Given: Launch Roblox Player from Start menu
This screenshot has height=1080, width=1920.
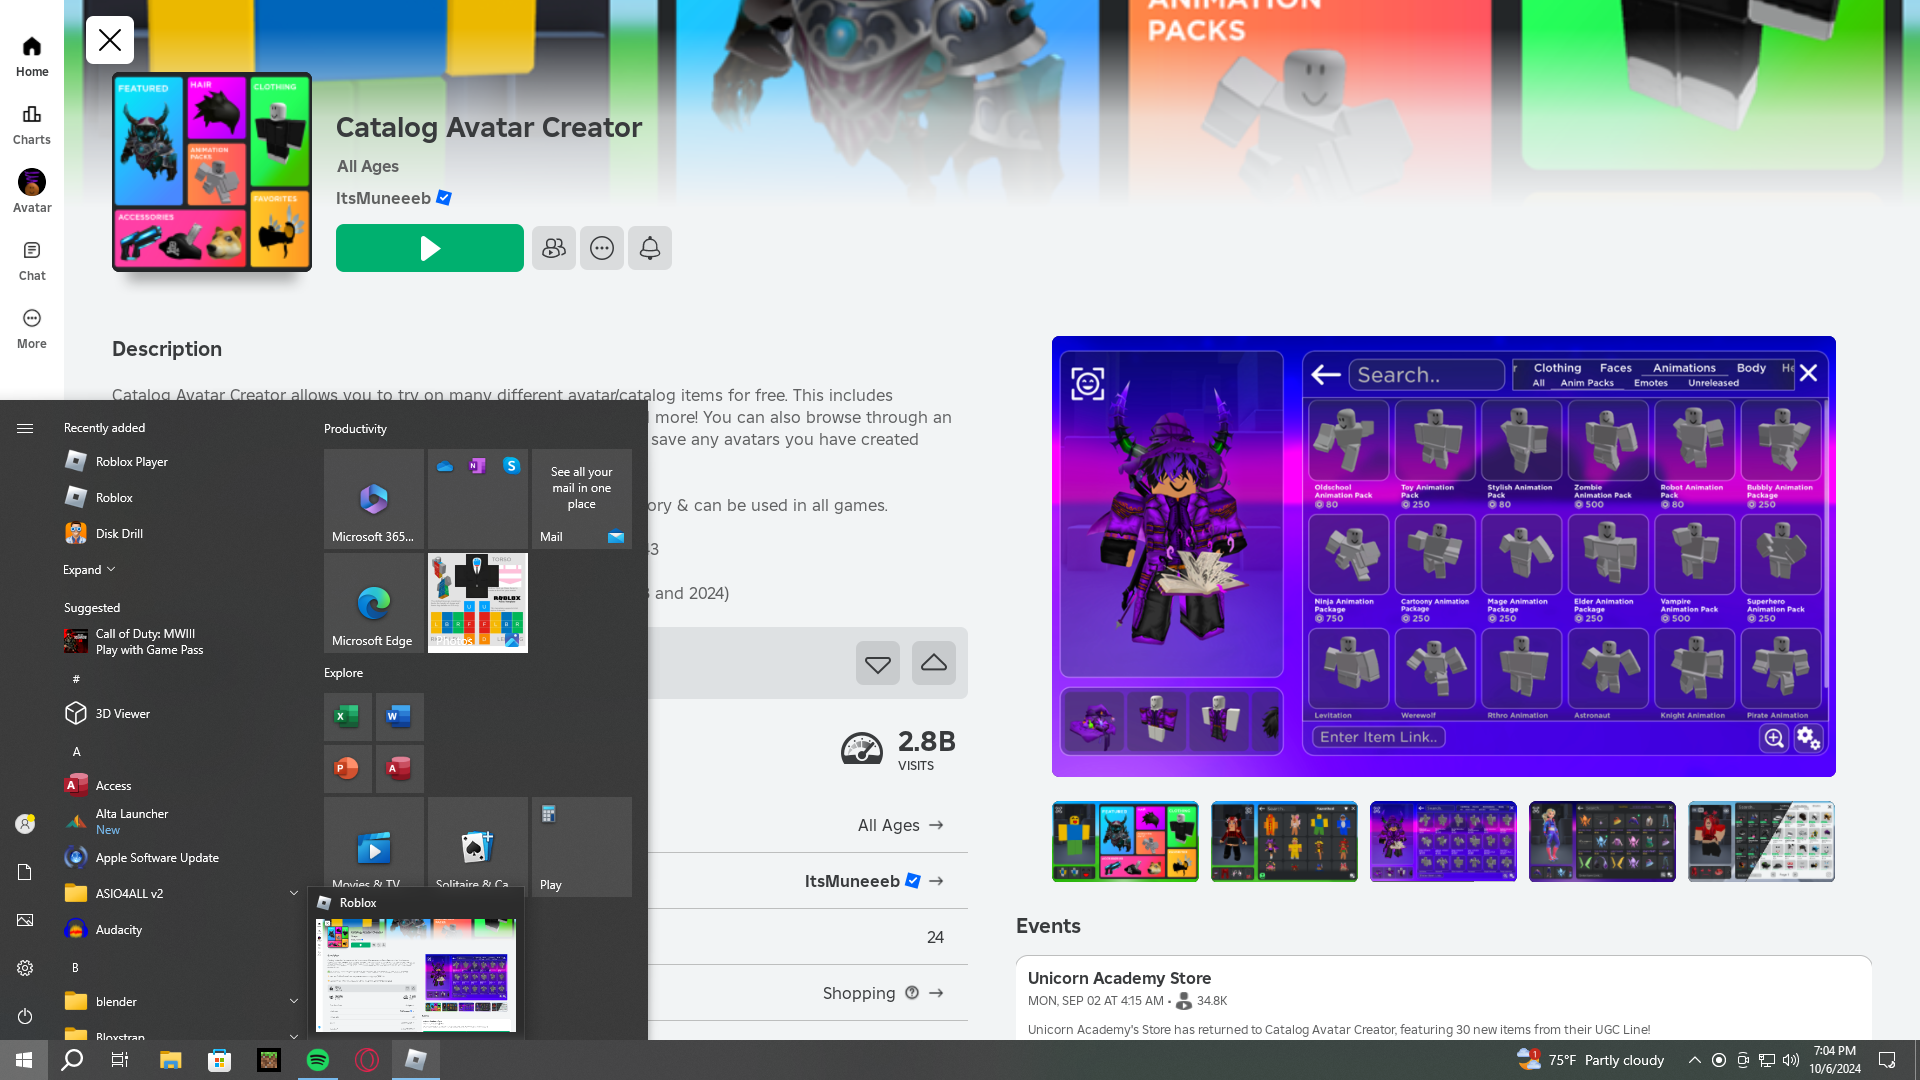Looking at the screenshot, I should (131, 461).
